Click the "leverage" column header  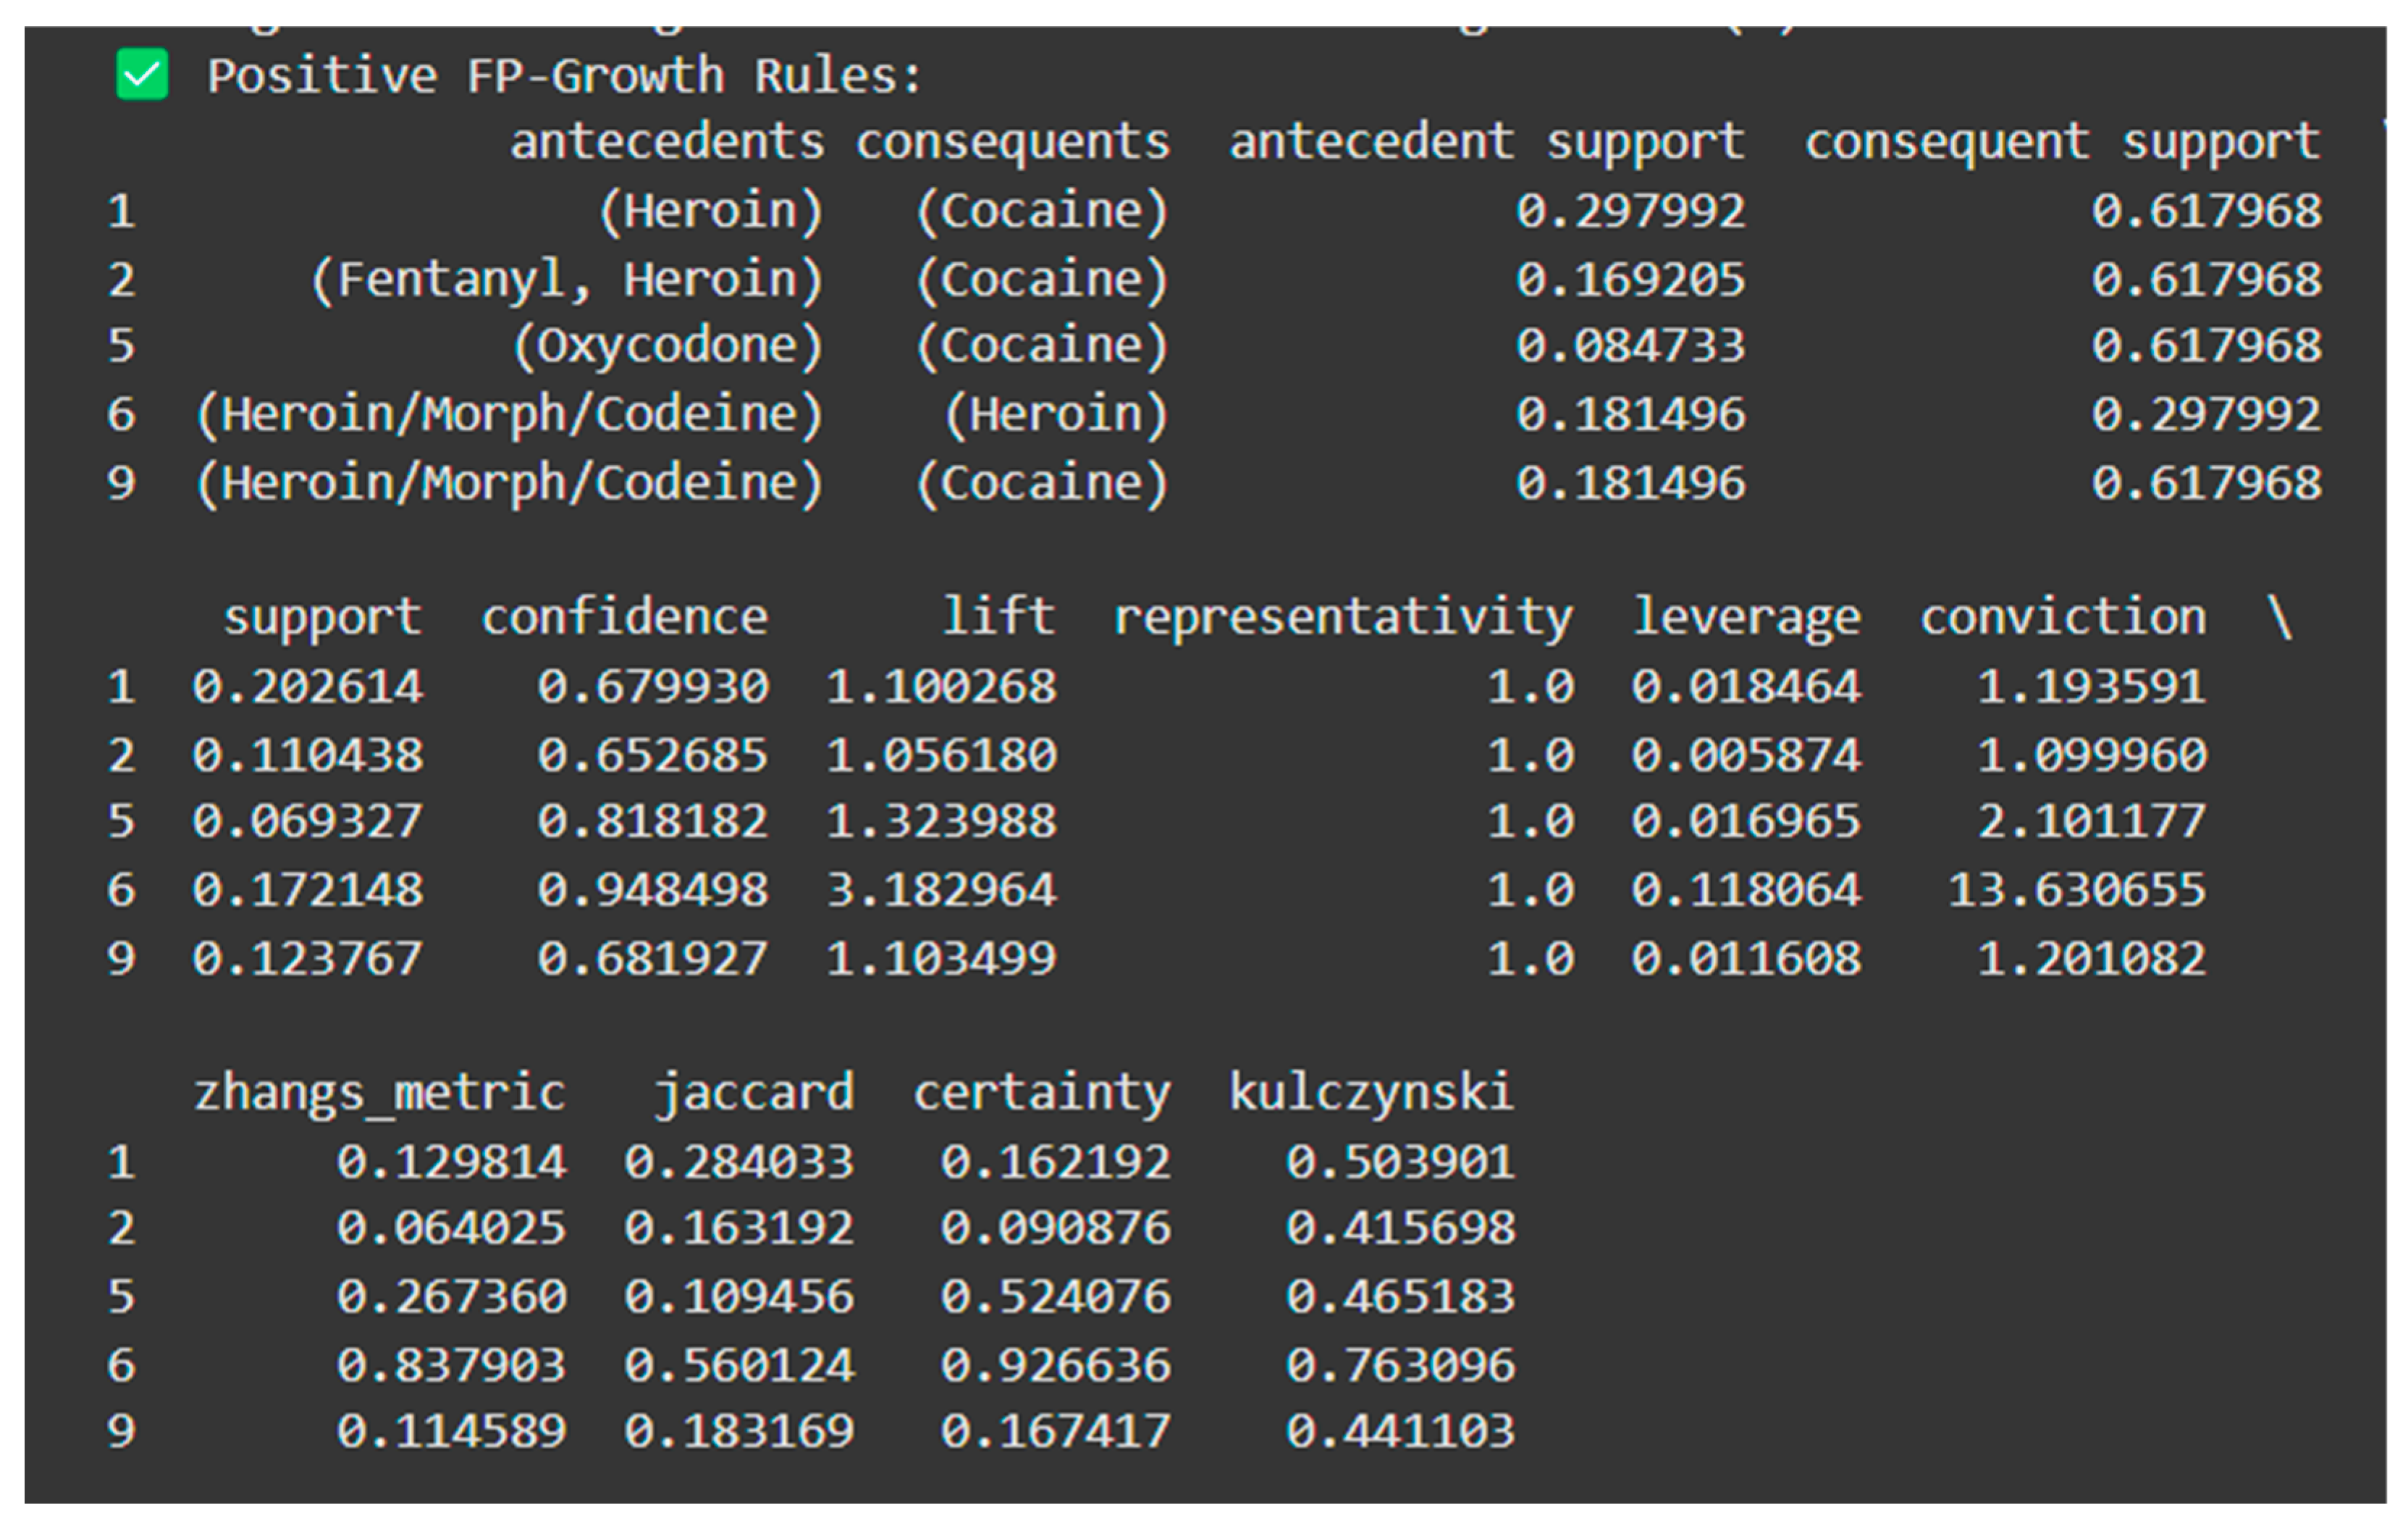pos(1746,617)
